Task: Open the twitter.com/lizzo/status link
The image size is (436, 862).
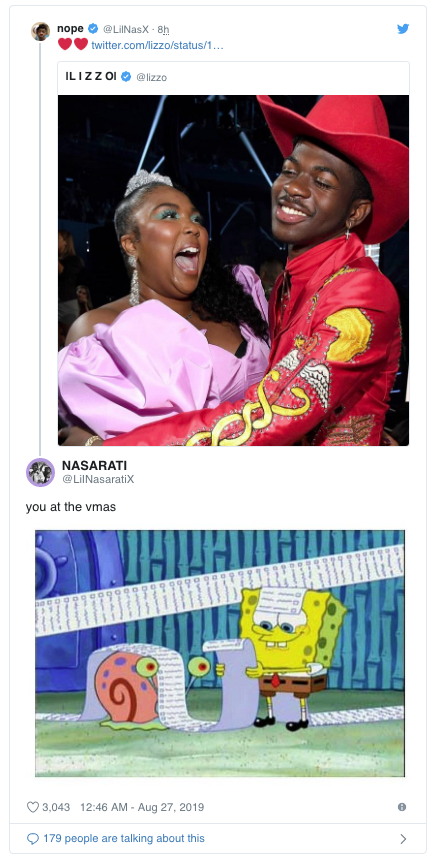Action: [157, 45]
